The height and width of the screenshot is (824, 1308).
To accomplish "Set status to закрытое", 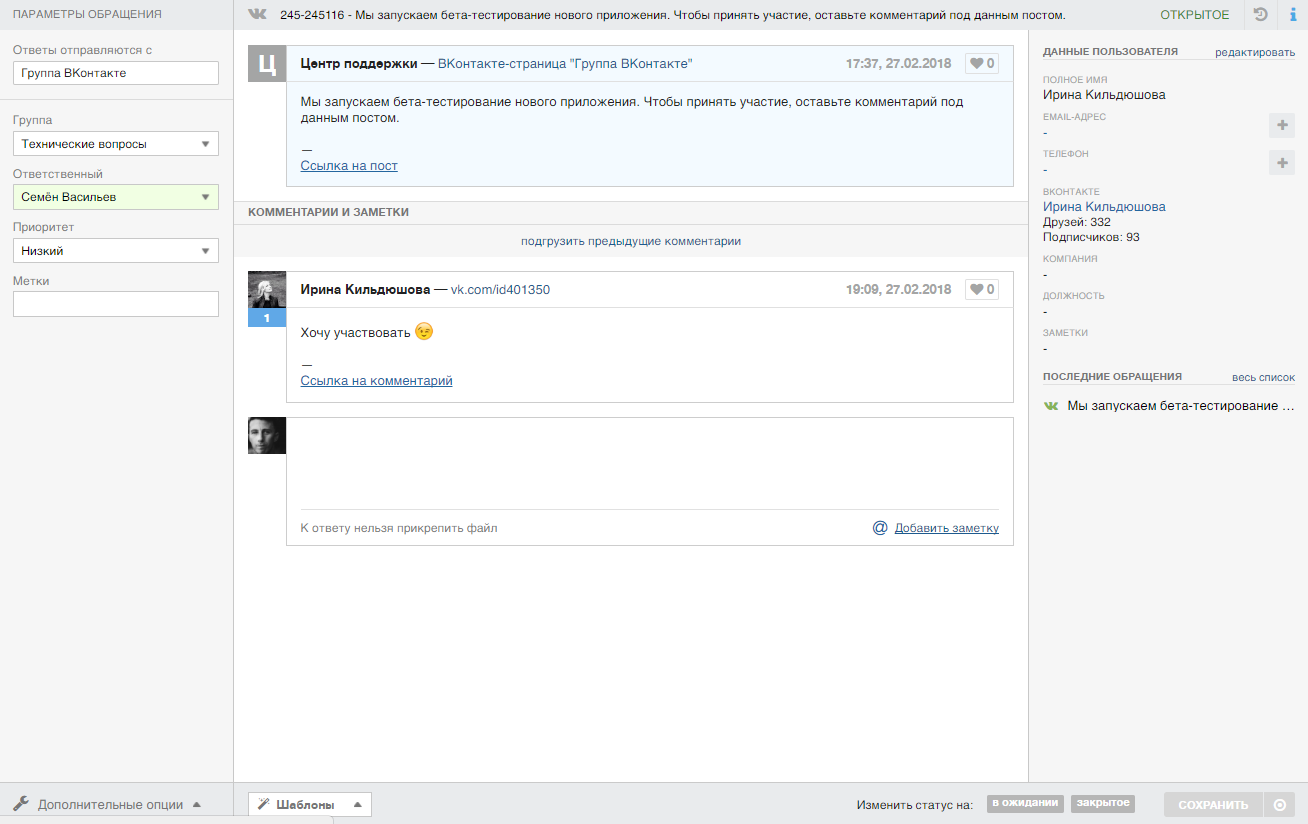I will [1103, 803].
